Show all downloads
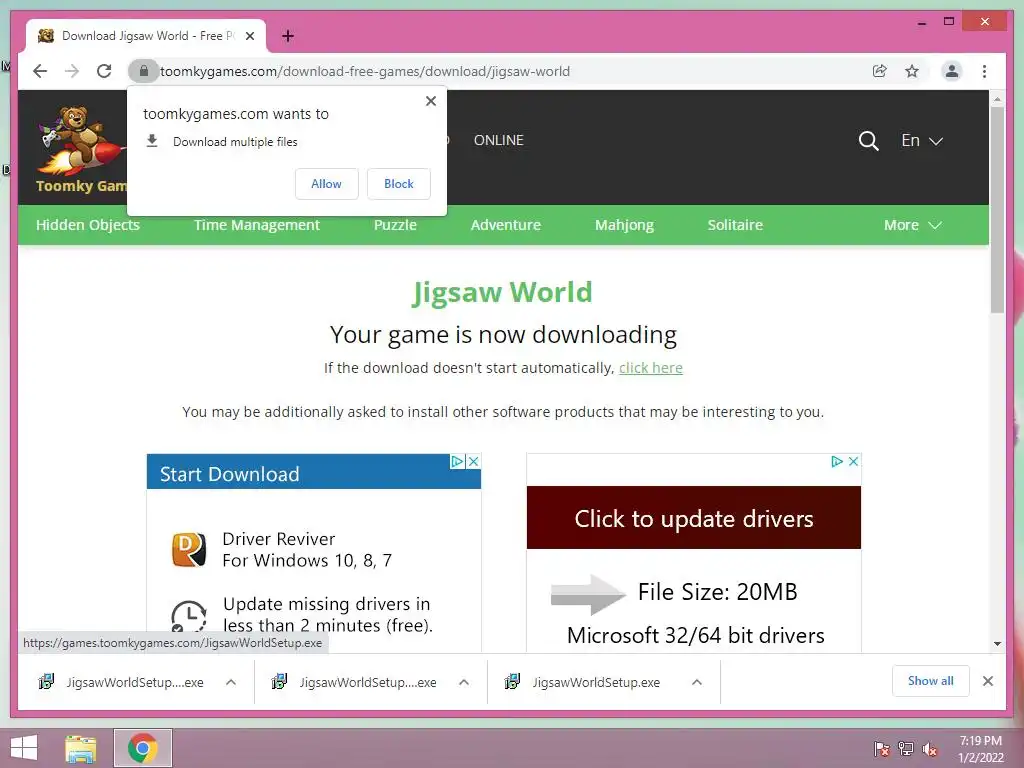This screenshot has height=768, width=1024. click(x=931, y=681)
